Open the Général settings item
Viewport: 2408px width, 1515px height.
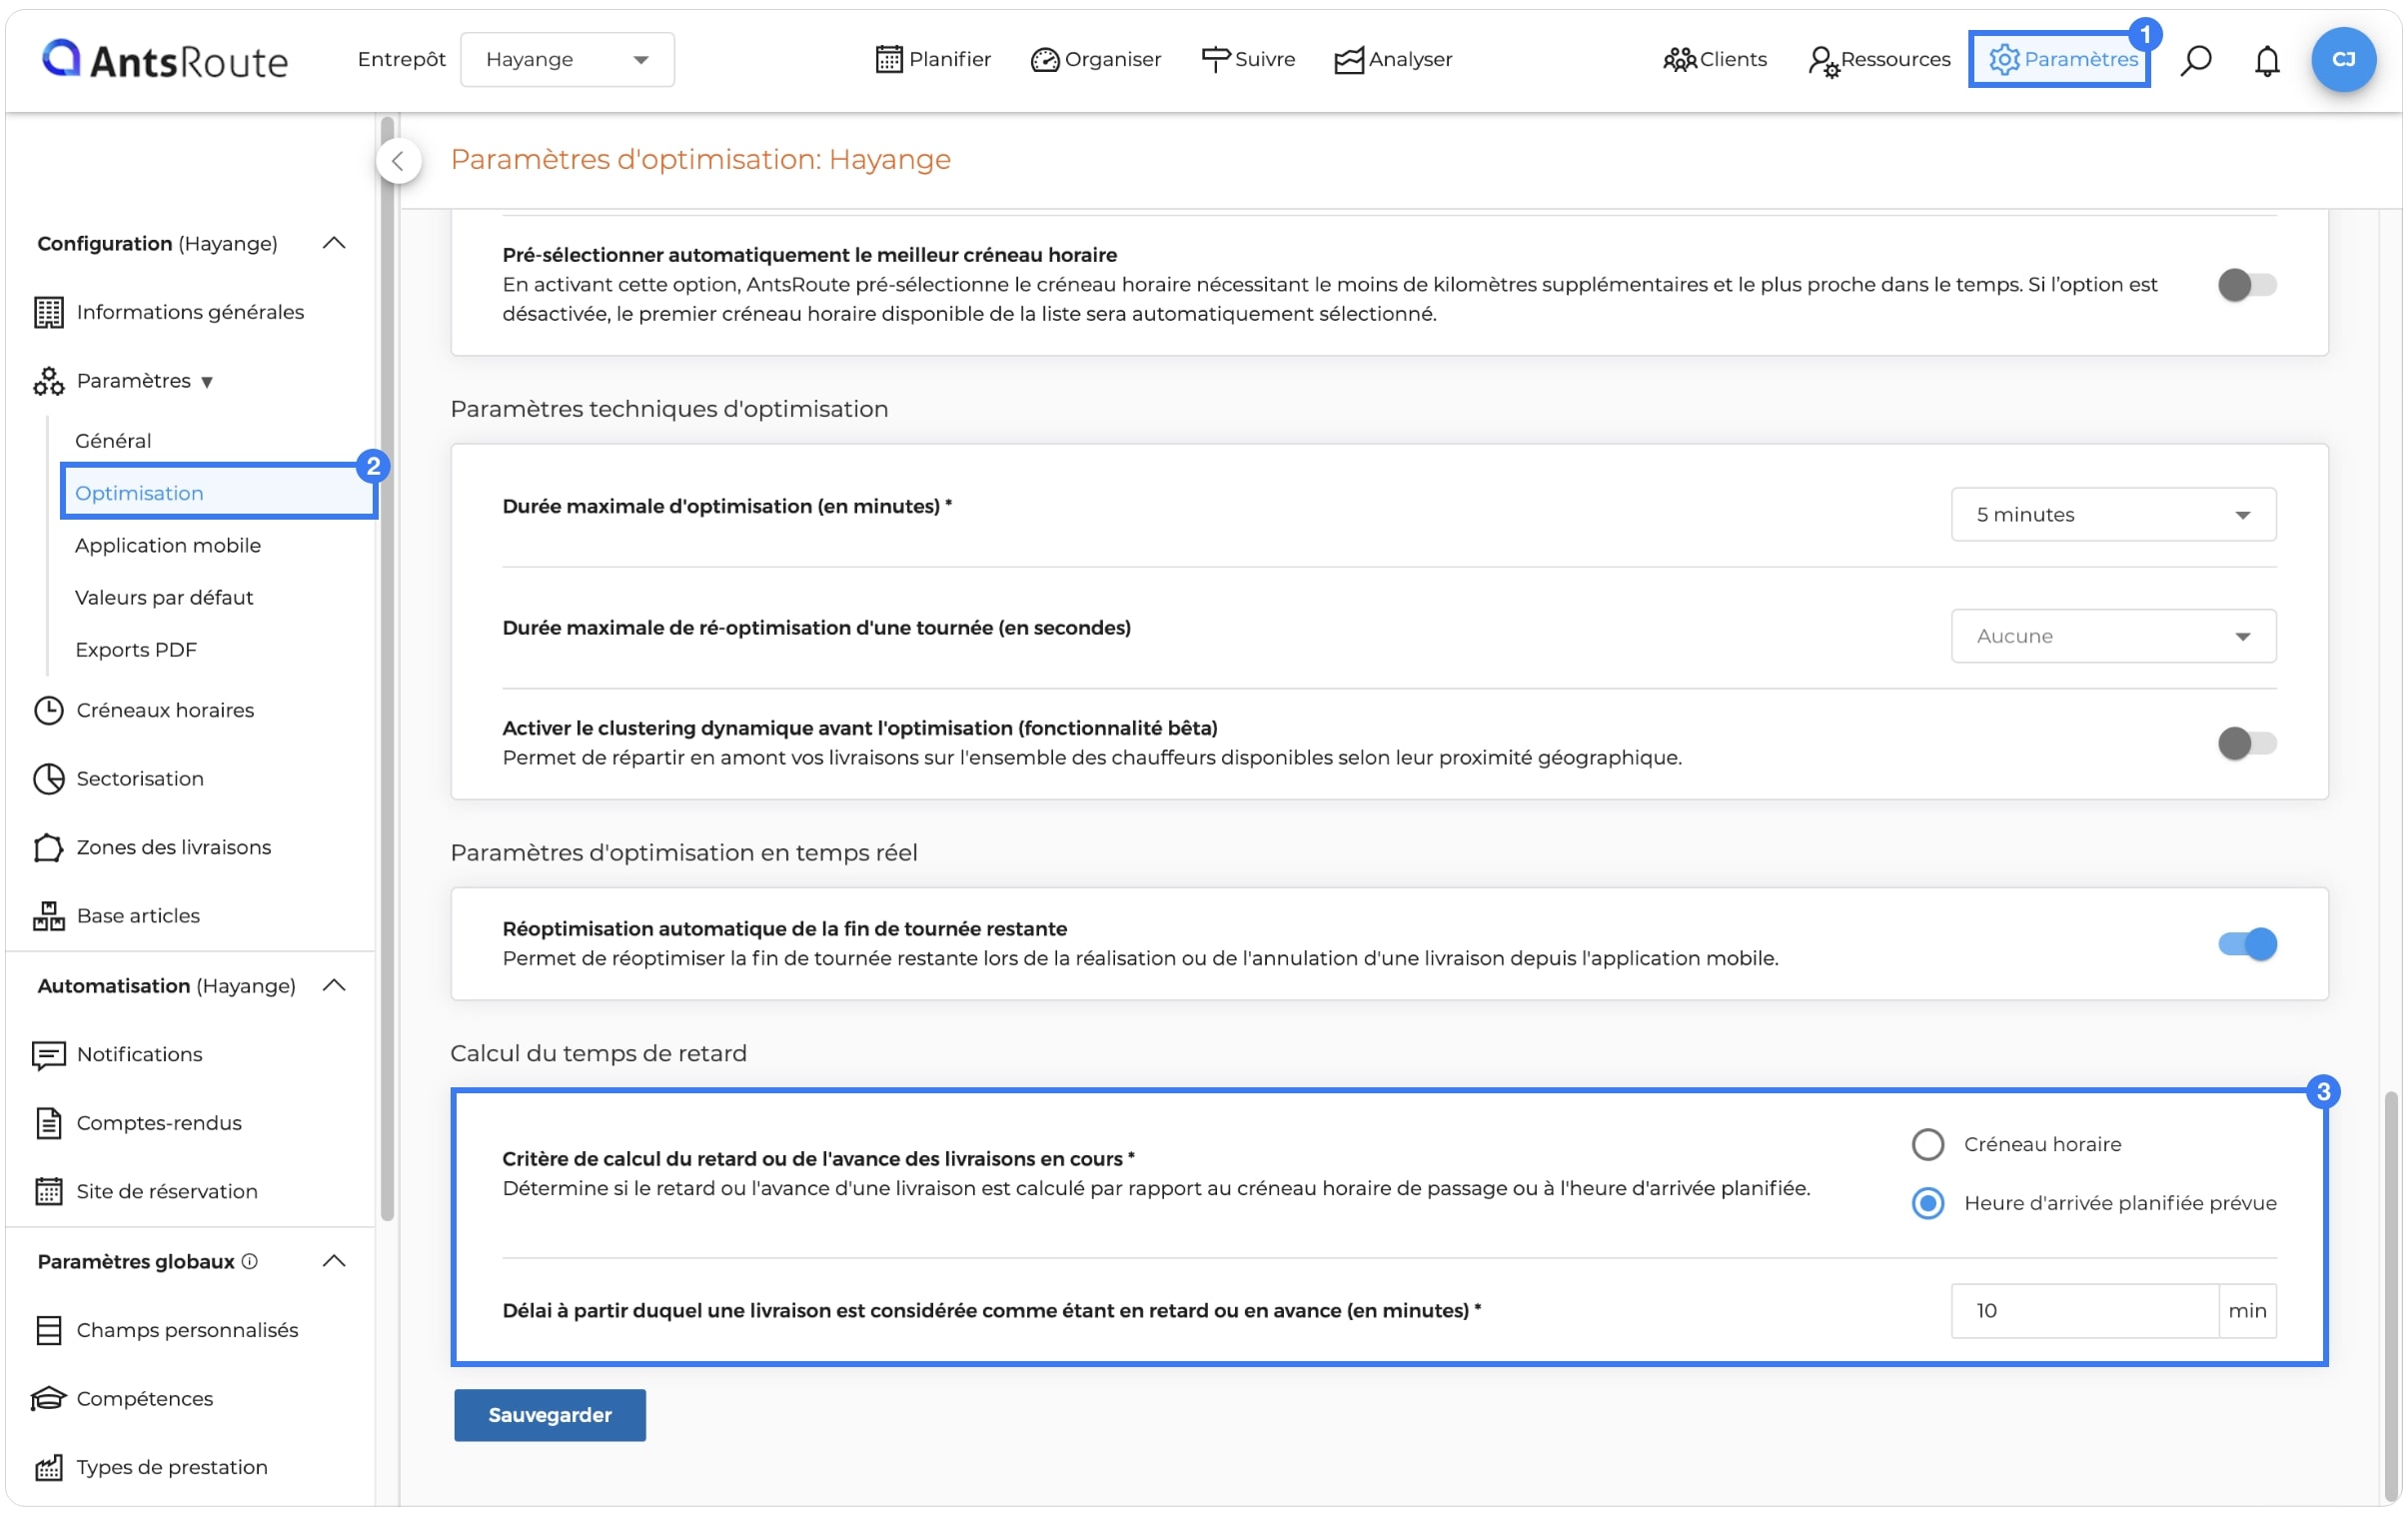(113, 441)
